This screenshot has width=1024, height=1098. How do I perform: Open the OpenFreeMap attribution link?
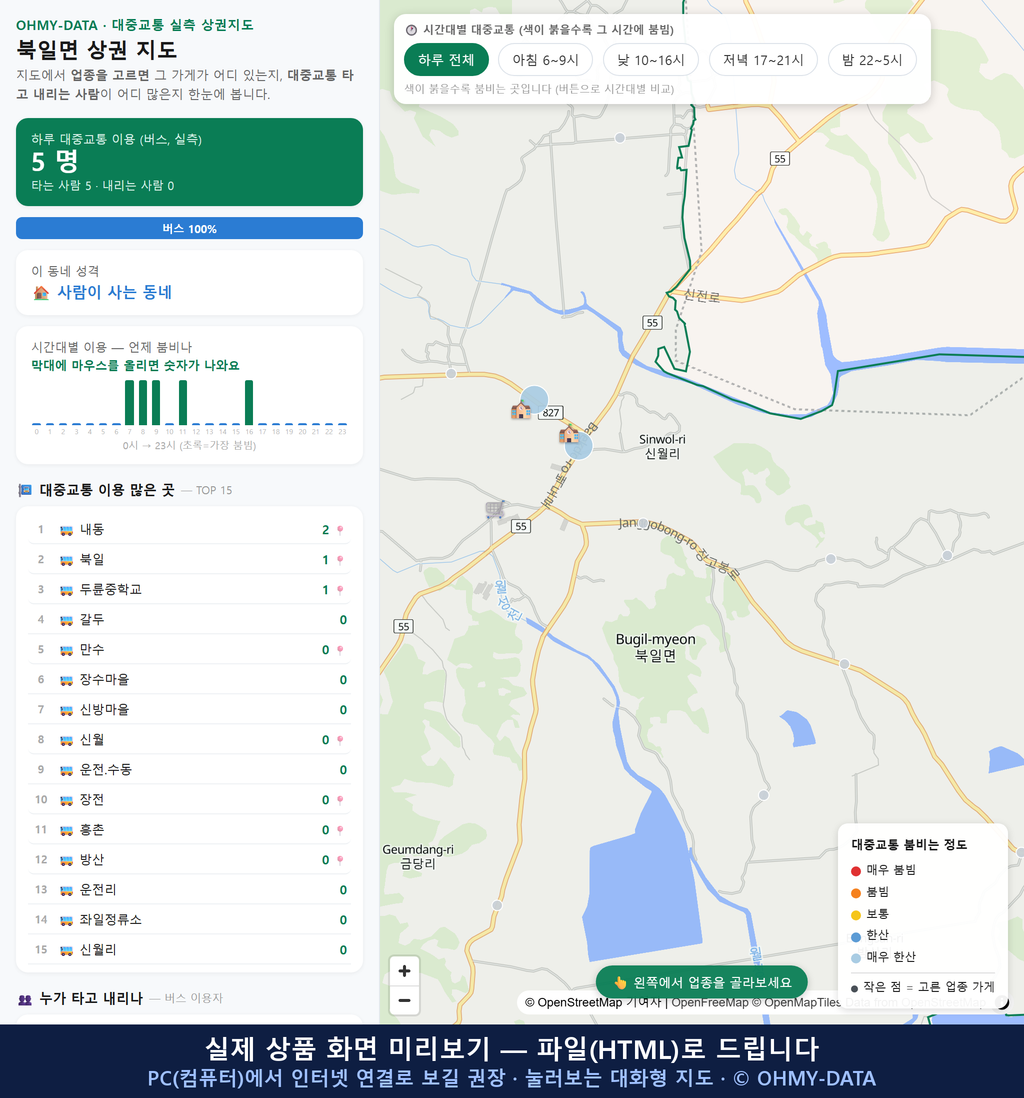pyautogui.click(x=710, y=1002)
